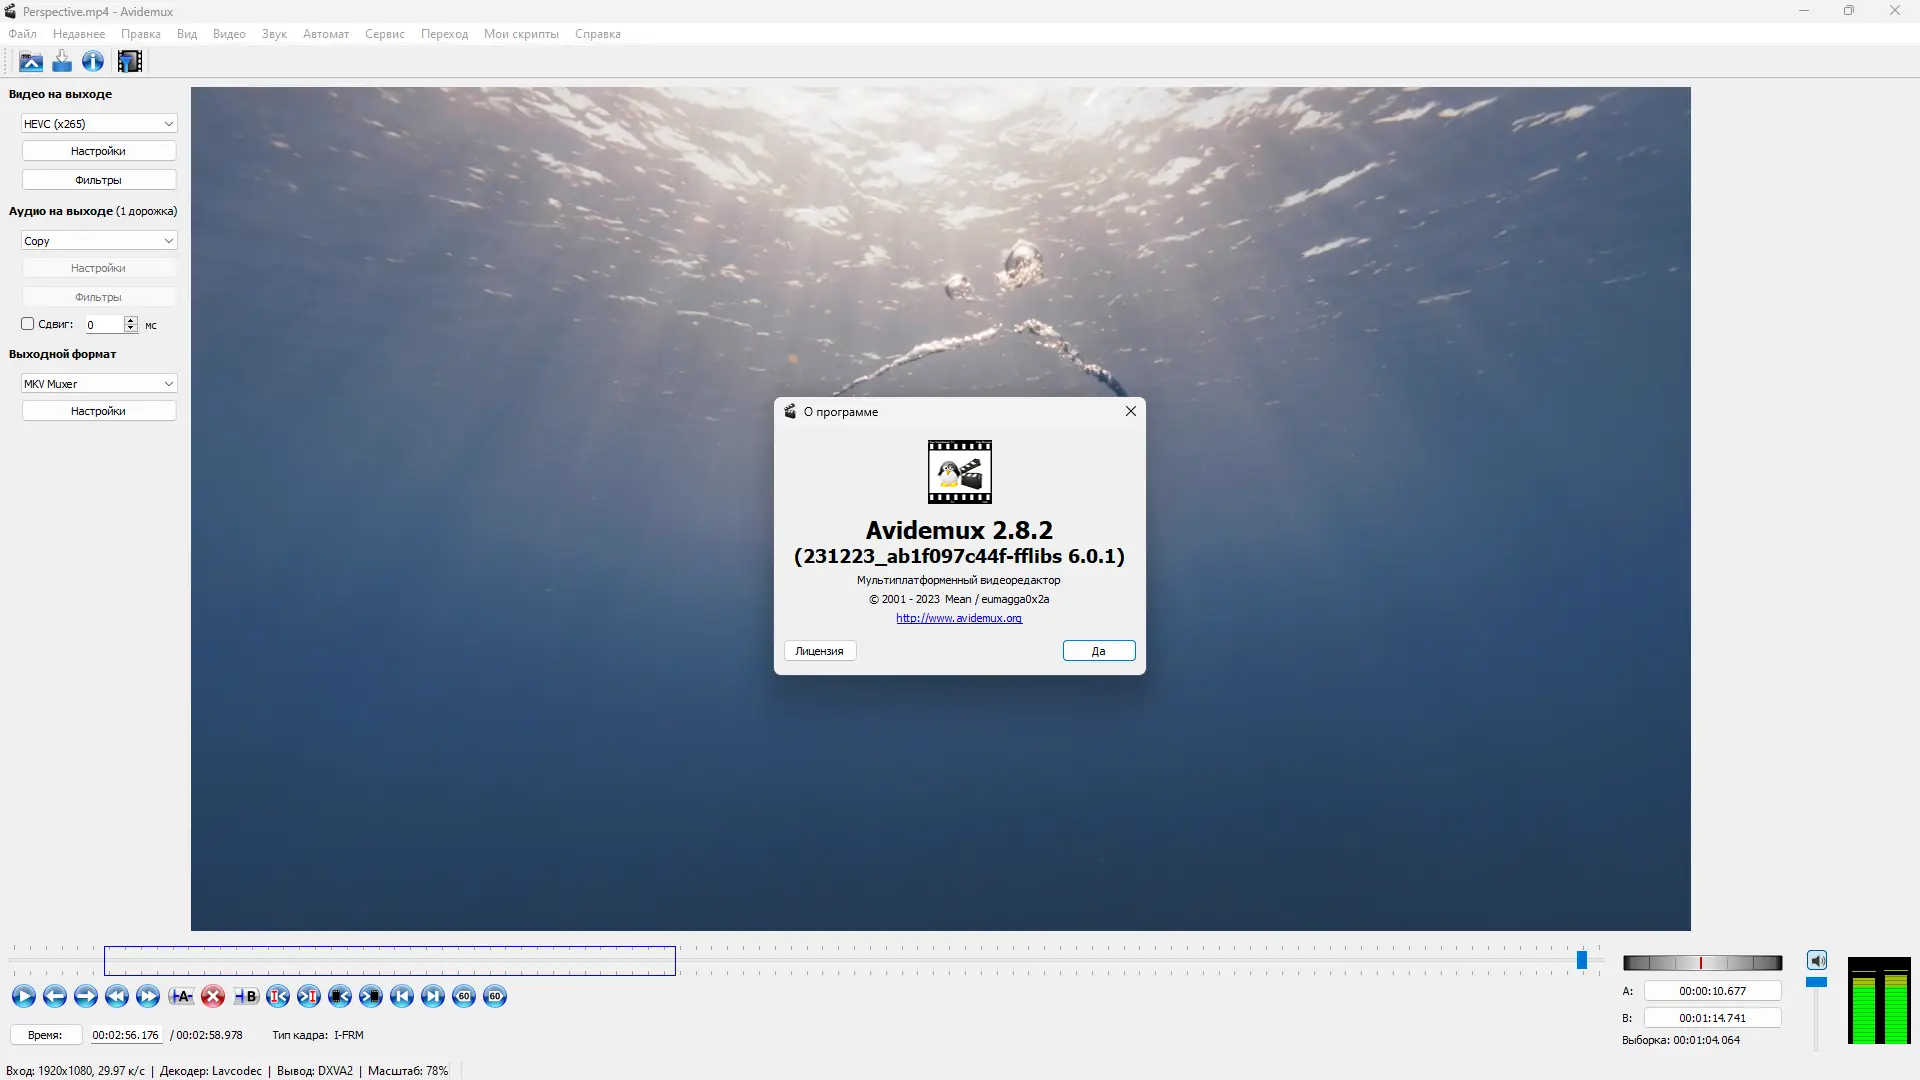
Task: Click the Лицензия button in About dialog
Action: point(819,651)
